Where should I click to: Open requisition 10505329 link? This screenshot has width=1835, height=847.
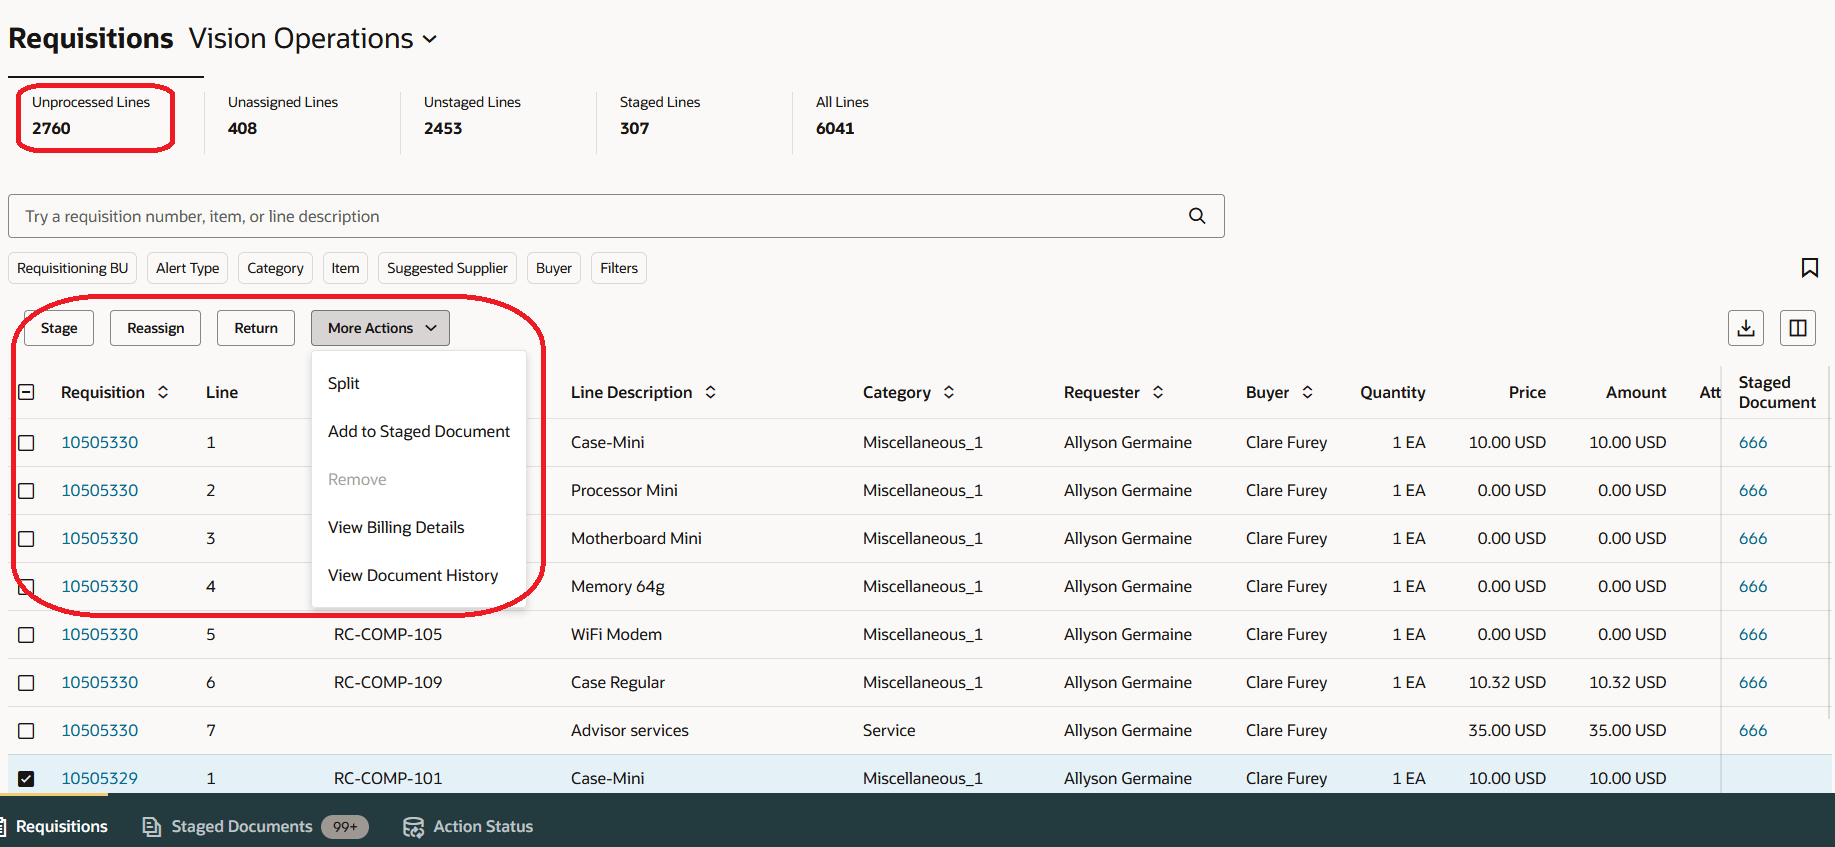tap(100, 779)
